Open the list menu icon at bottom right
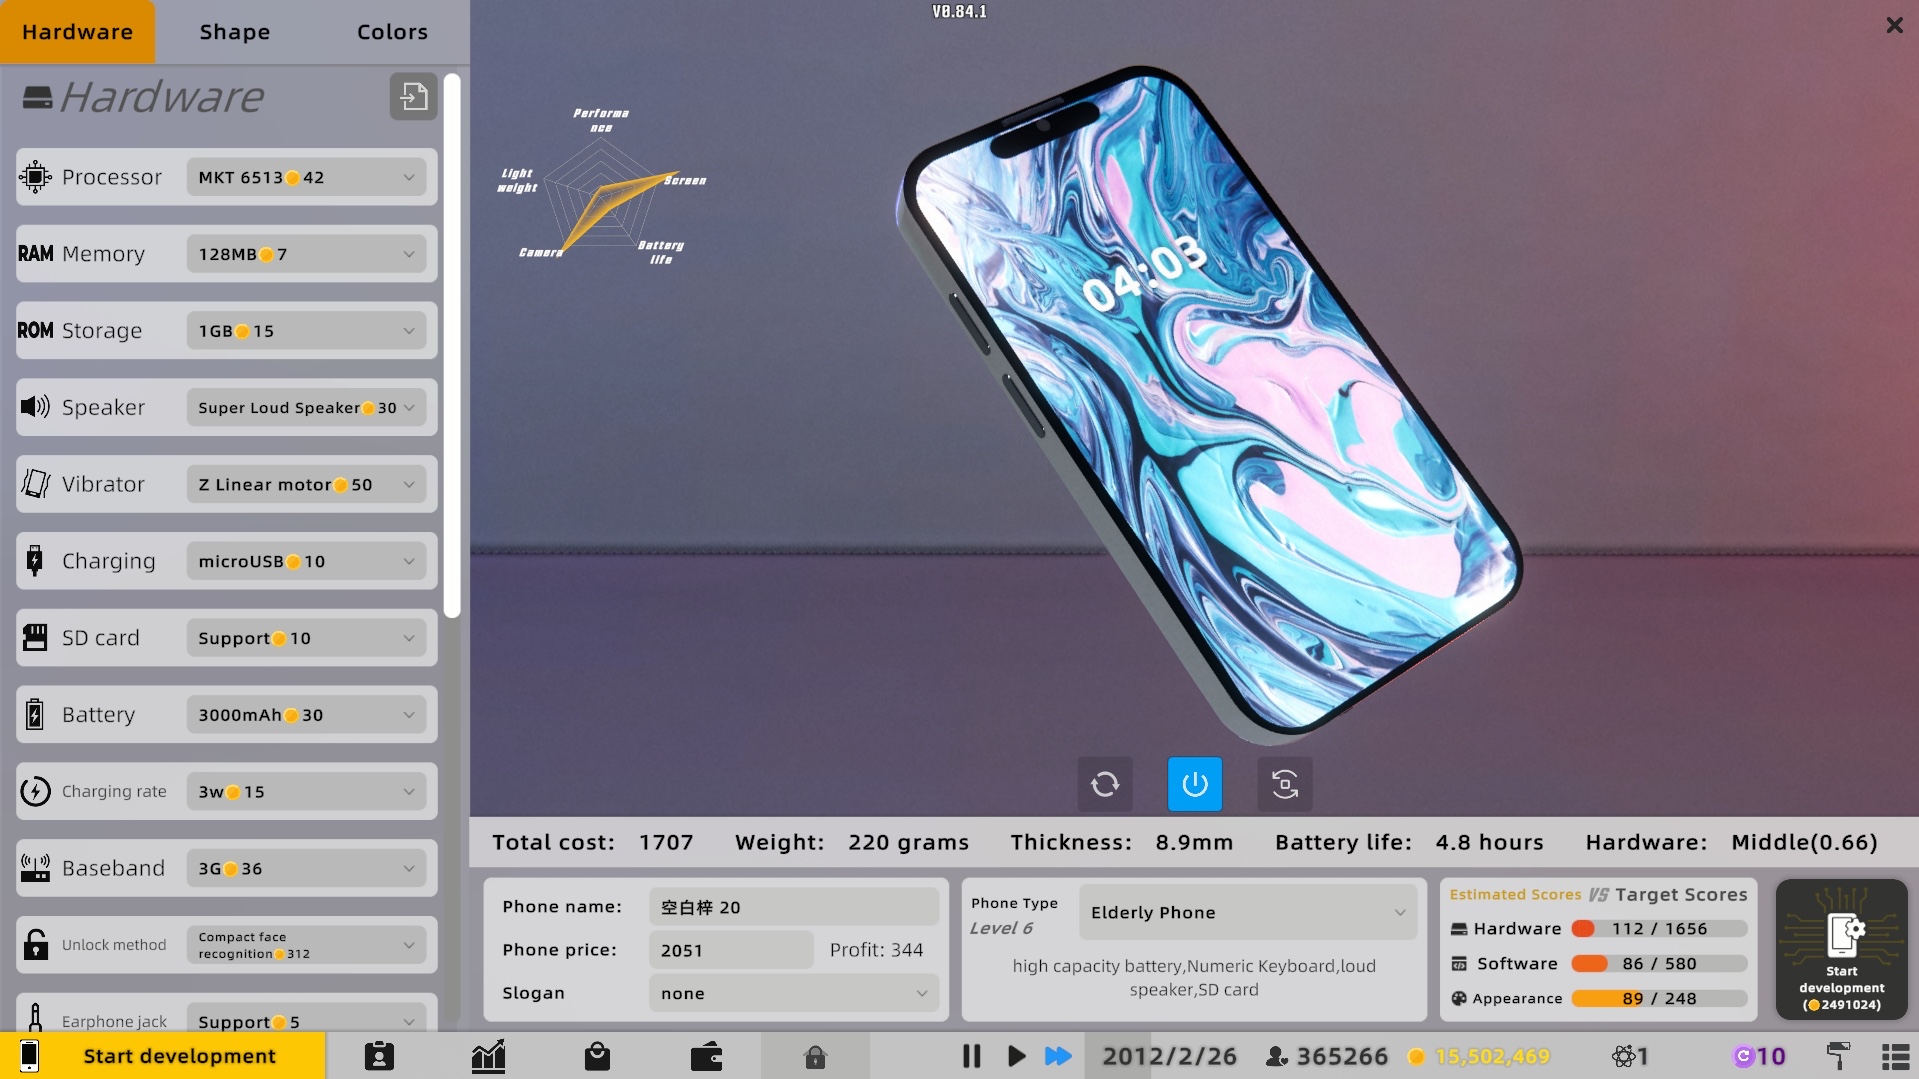Screen dimensions: 1919x1079 1895,1056
